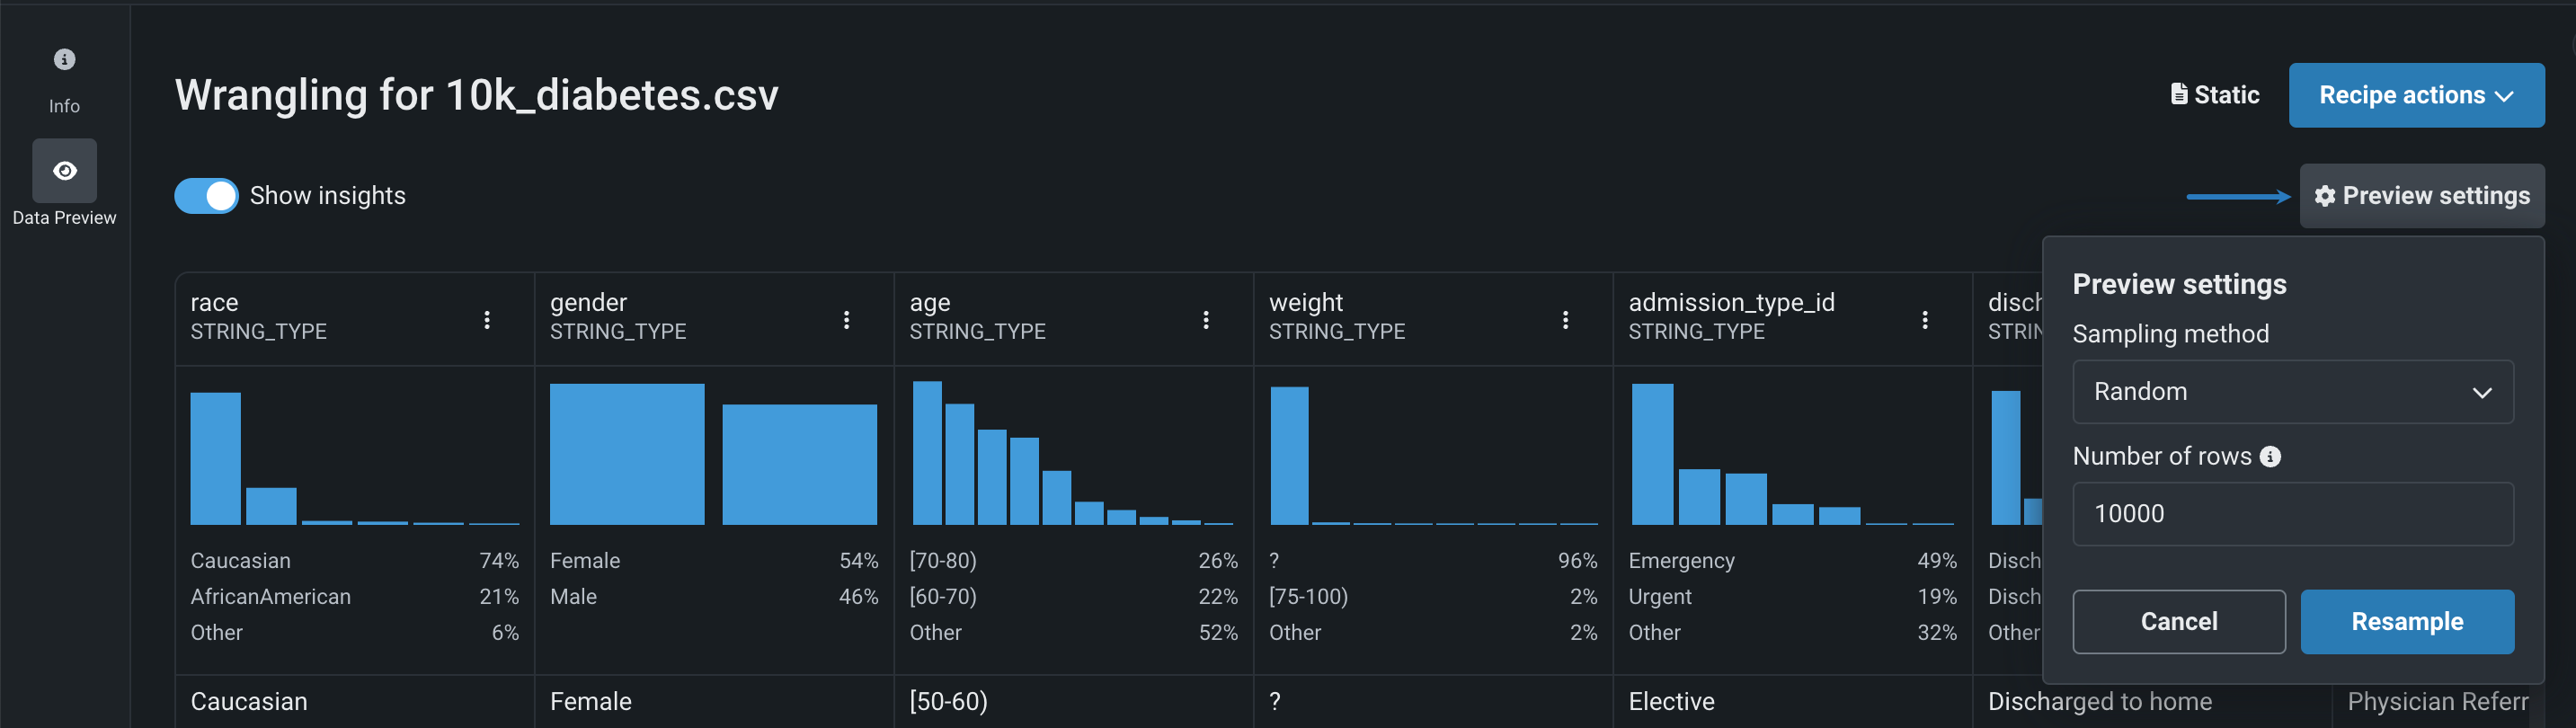The width and height of the screenshot is (2576, 728).
Task: Click the Number of rows info icon
Action: tap(2271, 457)
